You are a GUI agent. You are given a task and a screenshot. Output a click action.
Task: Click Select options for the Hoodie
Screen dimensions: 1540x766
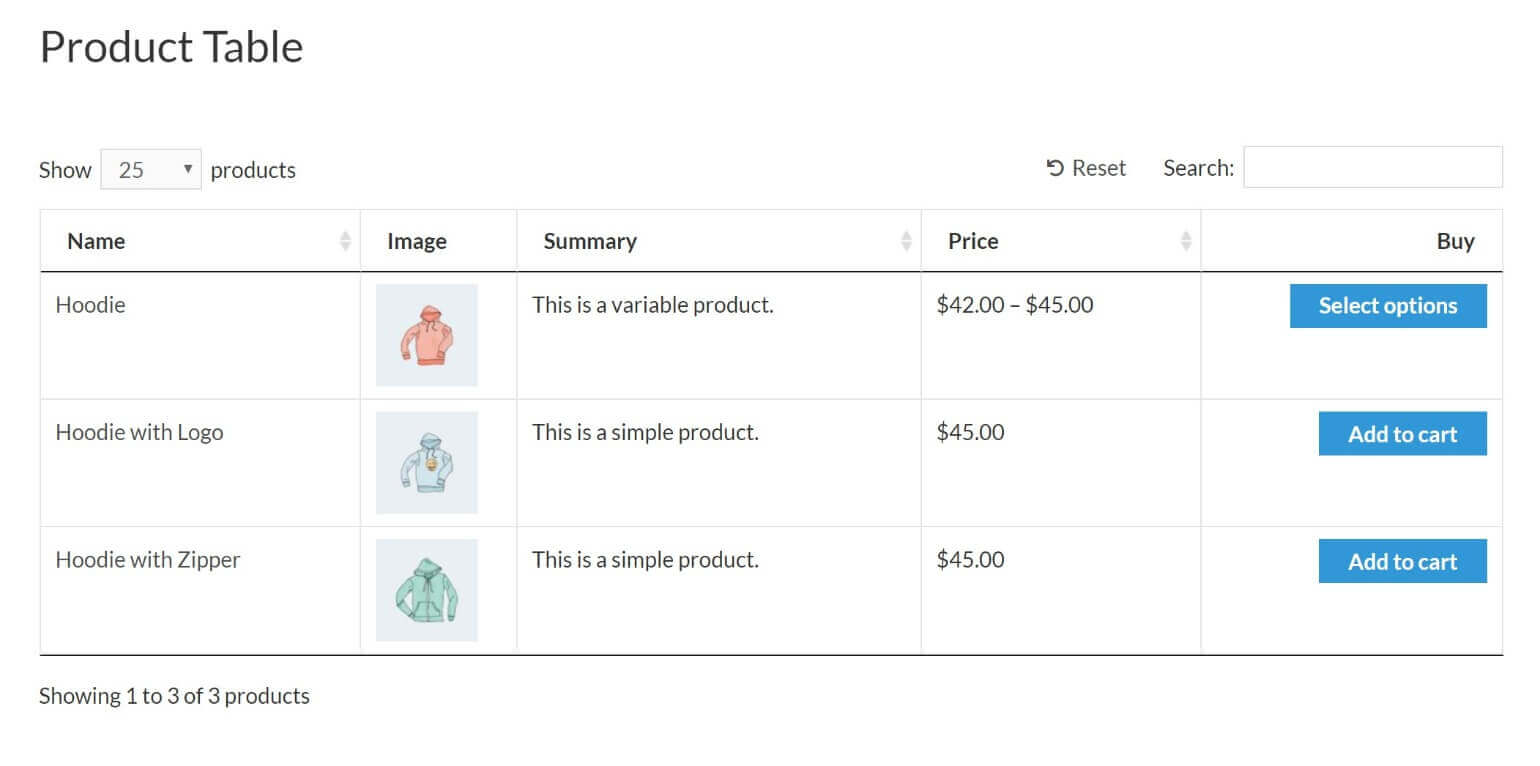tap(1388, 305)
